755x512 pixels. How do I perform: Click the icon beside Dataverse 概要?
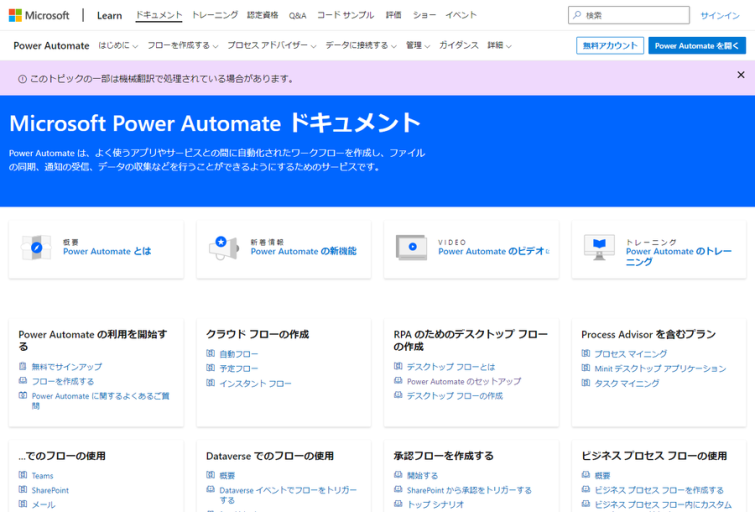point(210,475)
